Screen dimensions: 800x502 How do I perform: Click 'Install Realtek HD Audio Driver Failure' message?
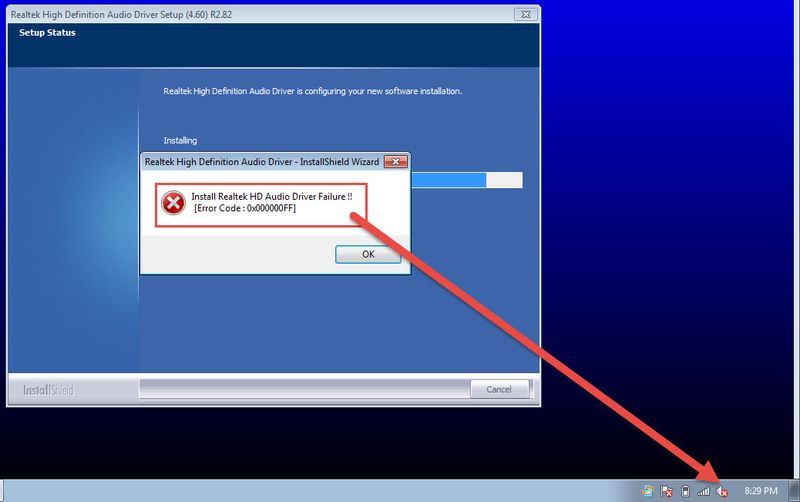point(271,196)
